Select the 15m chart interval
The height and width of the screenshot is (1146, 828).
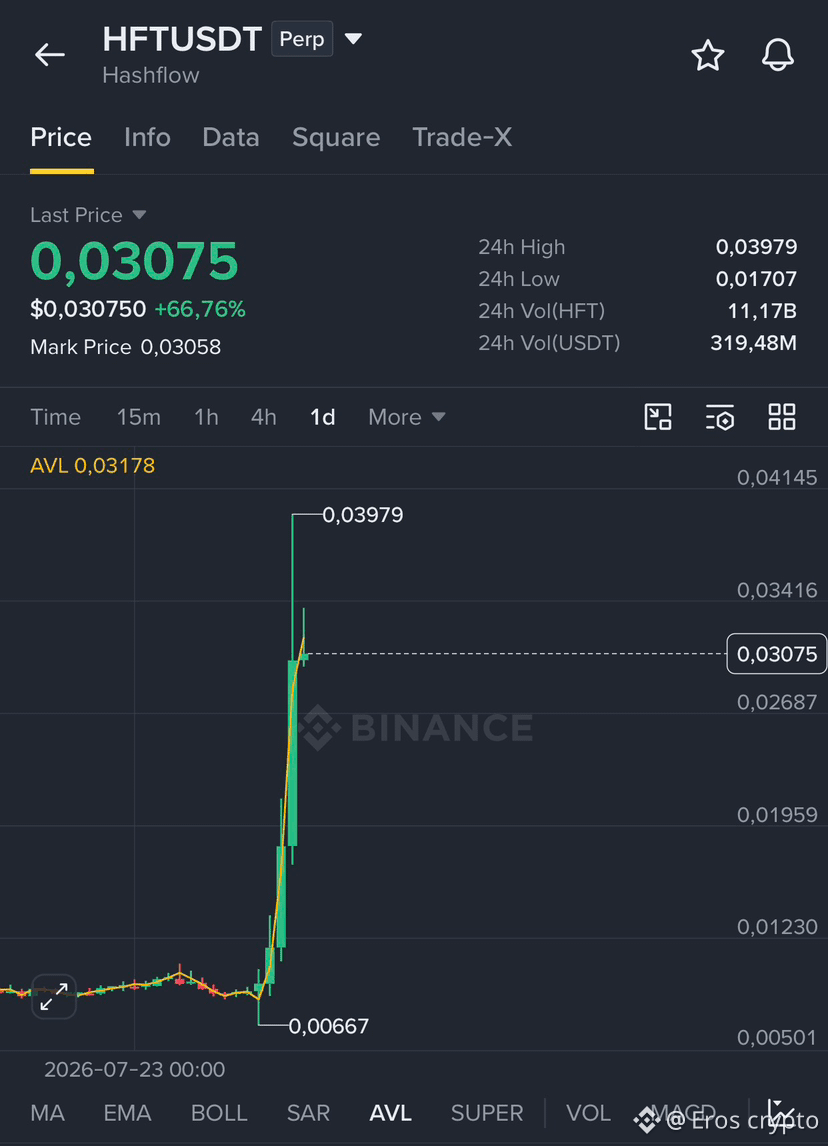coord(139,417)
